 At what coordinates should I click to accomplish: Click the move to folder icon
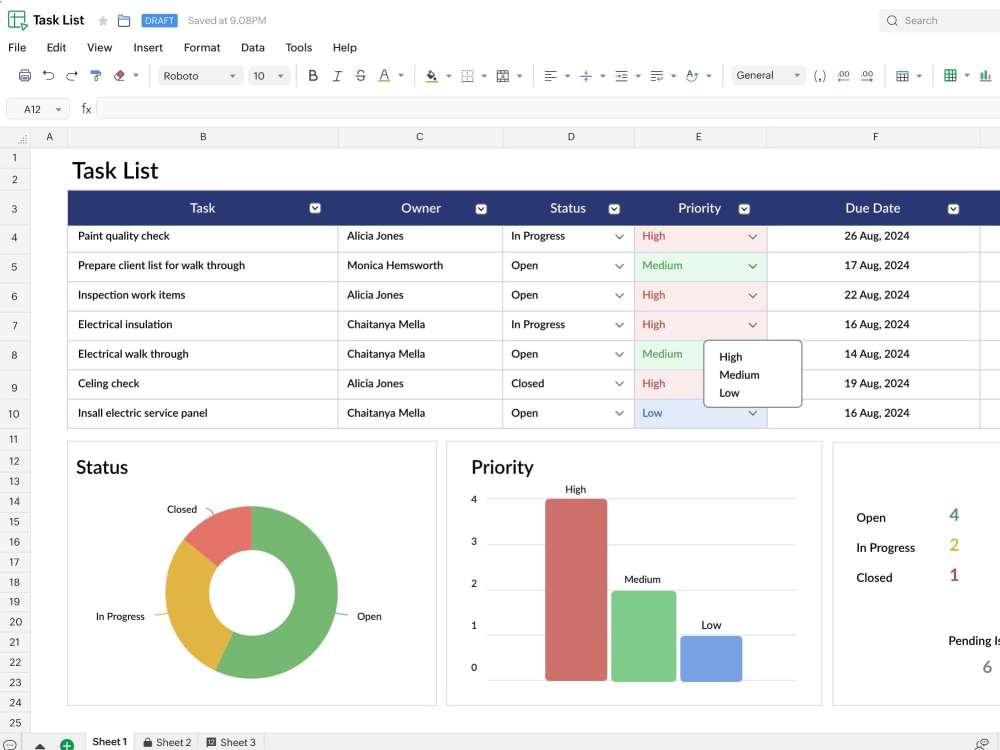124,21
